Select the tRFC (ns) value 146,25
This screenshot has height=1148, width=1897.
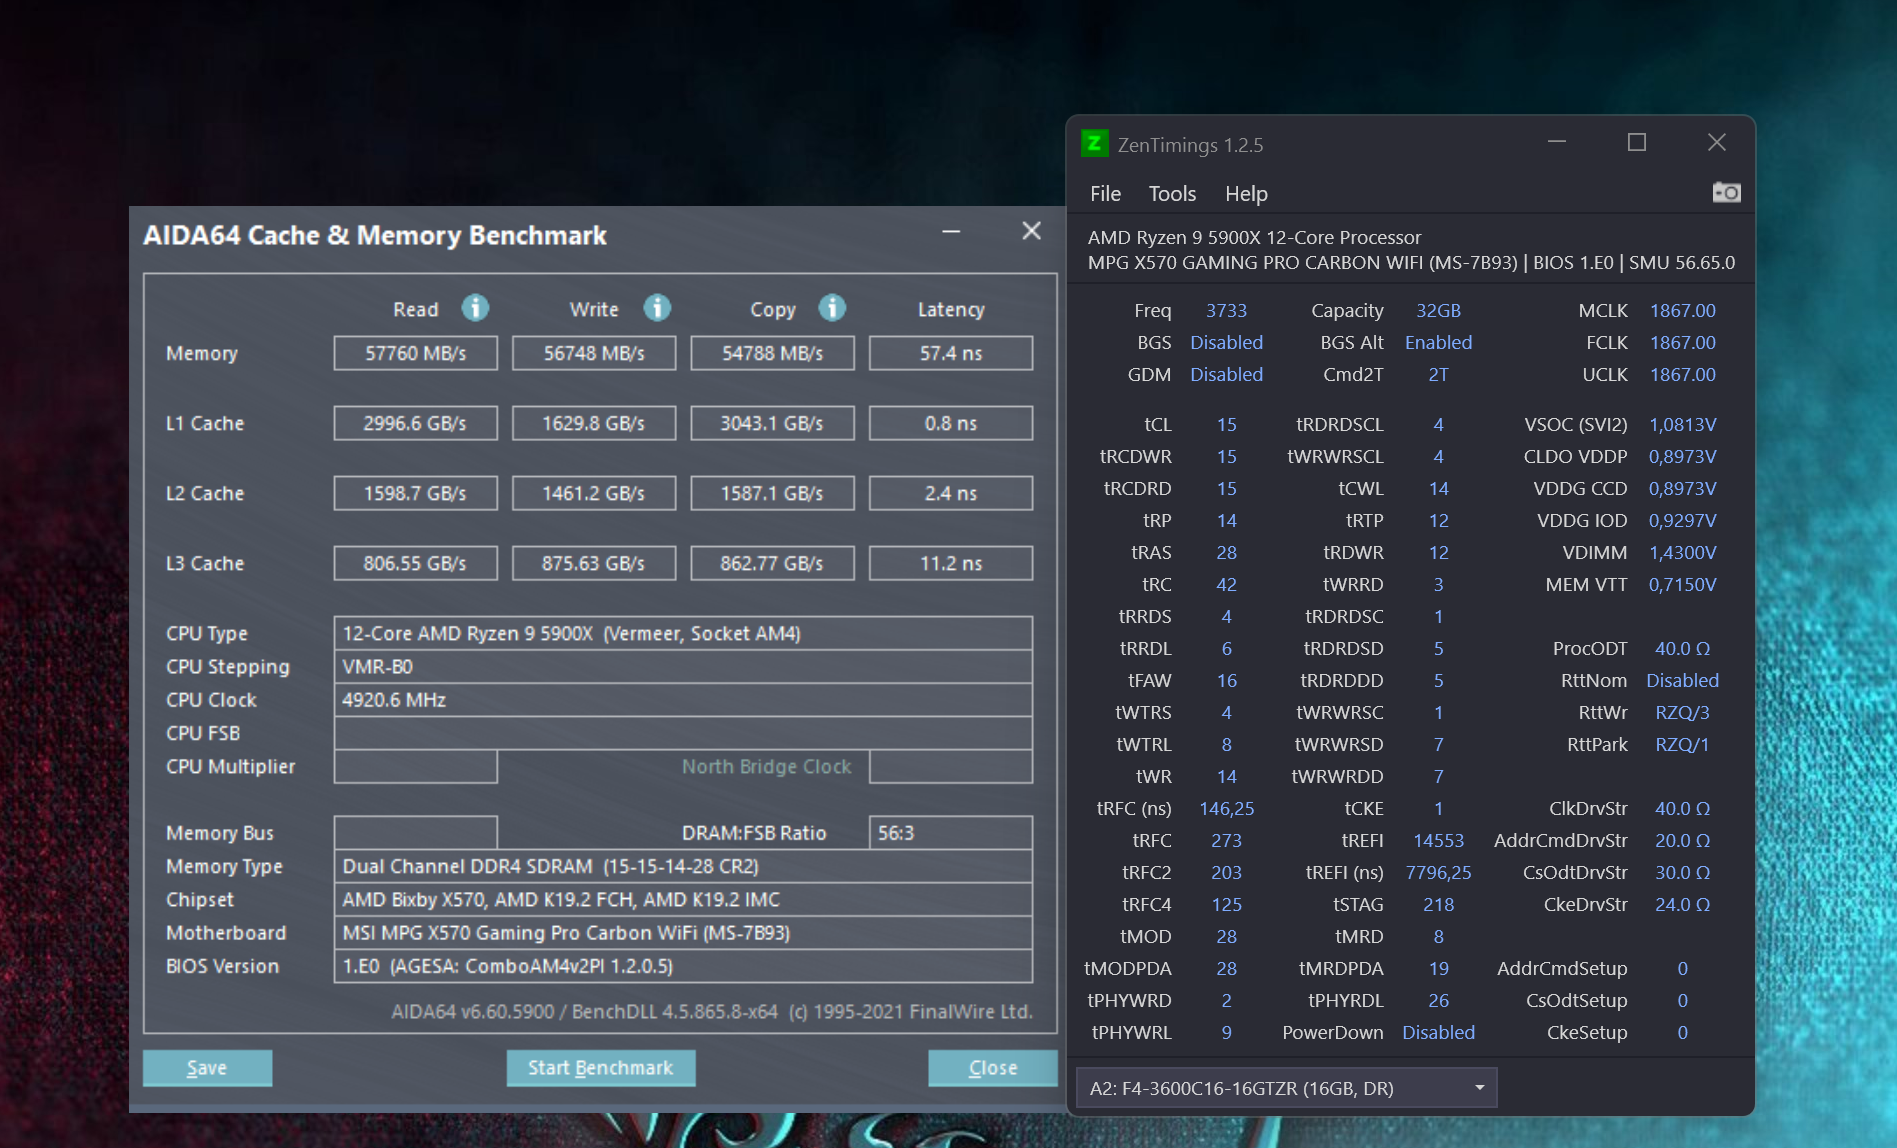click(x=1226, y=809)
